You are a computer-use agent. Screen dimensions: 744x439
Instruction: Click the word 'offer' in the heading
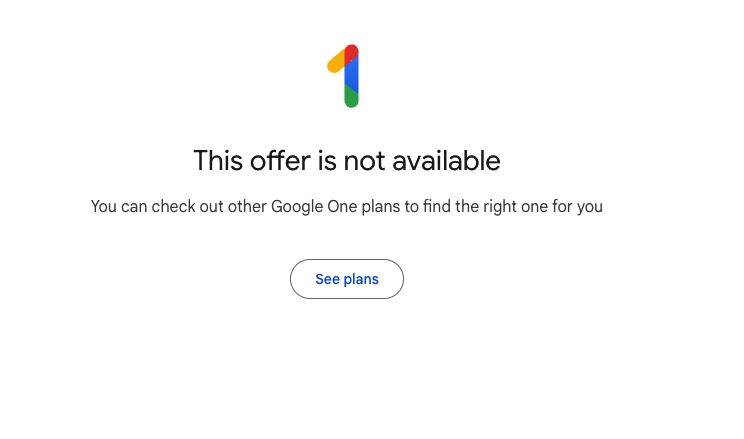(x=280, y=160)
